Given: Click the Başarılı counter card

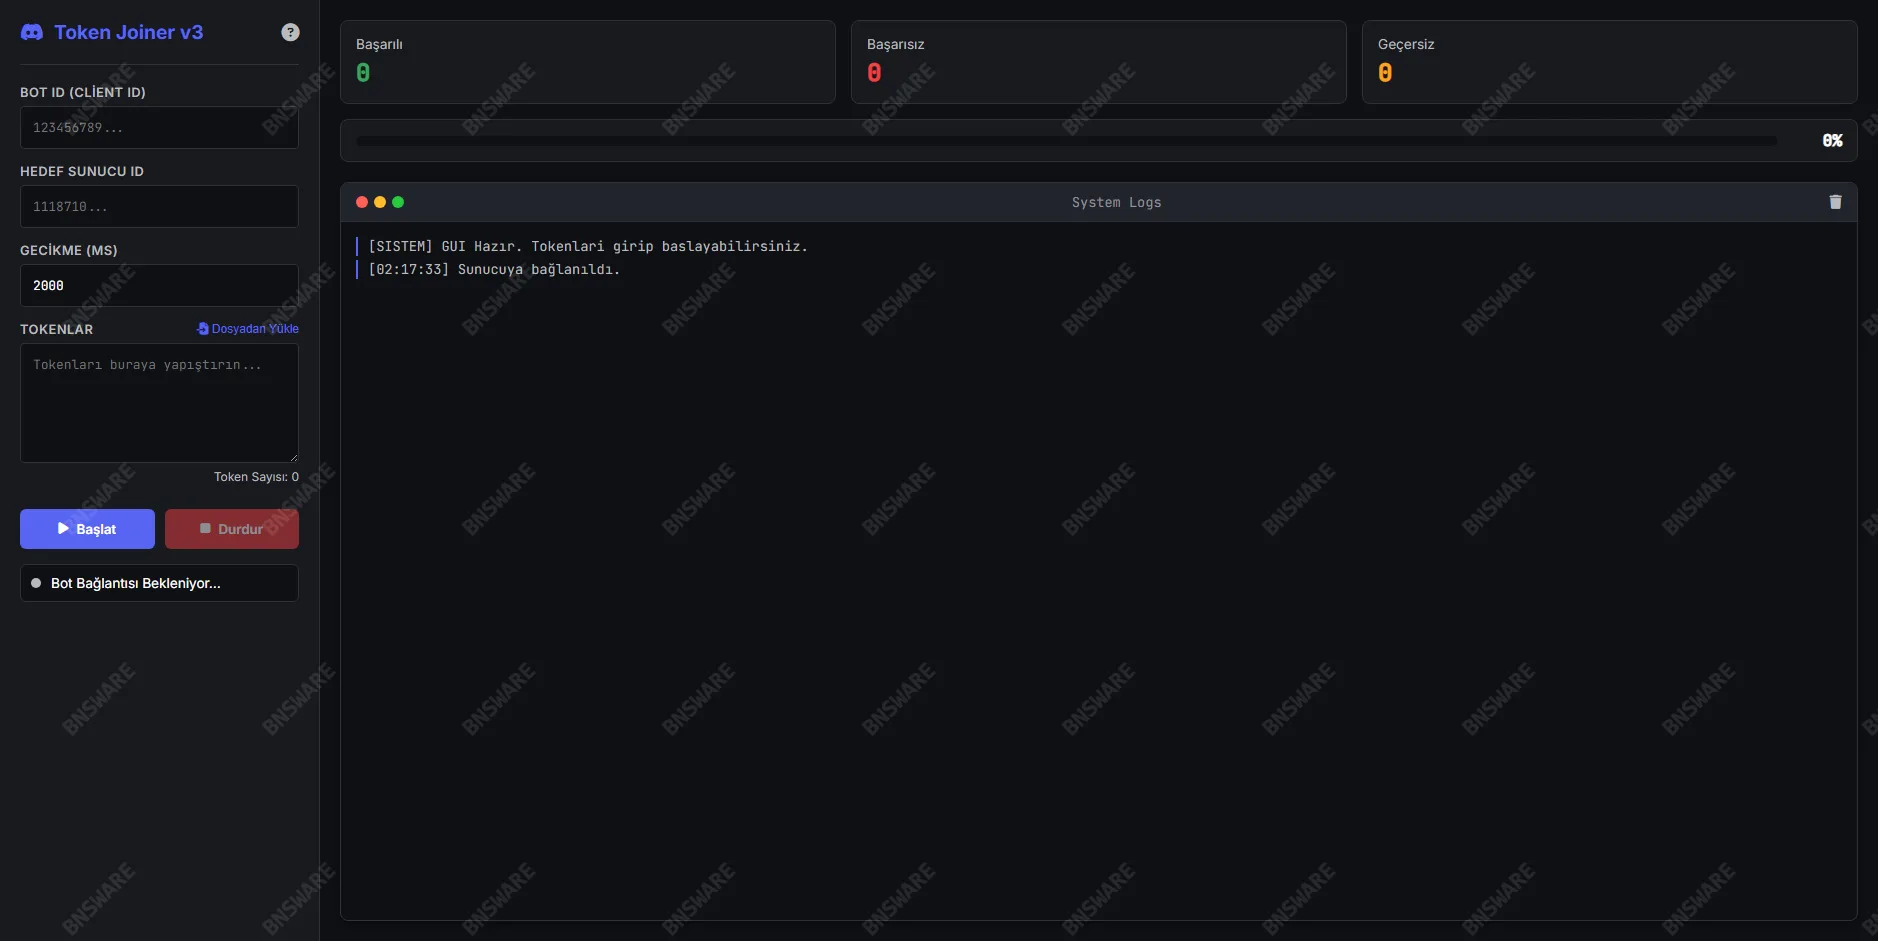Looking at the screenshot, I should pyautogui.click(x=588, y=62).
